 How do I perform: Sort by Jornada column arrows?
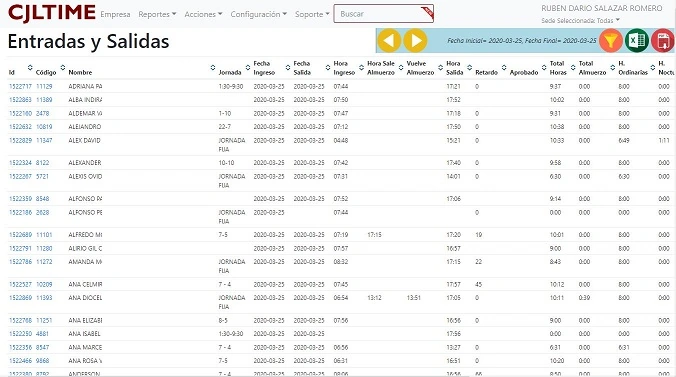(x=248, y=67)
